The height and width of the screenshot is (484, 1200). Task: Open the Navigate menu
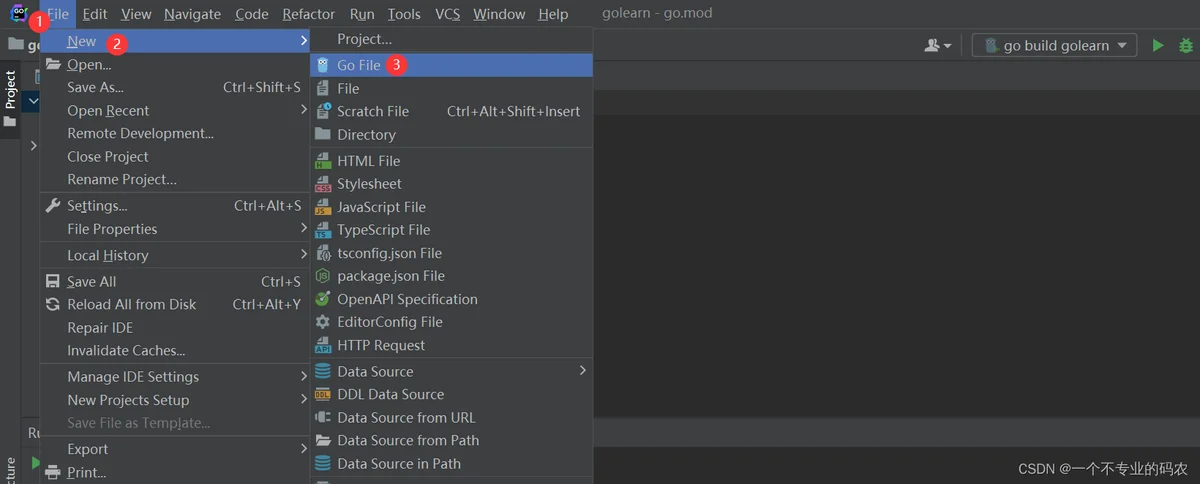pyautogui.click(x=193, y=14)
